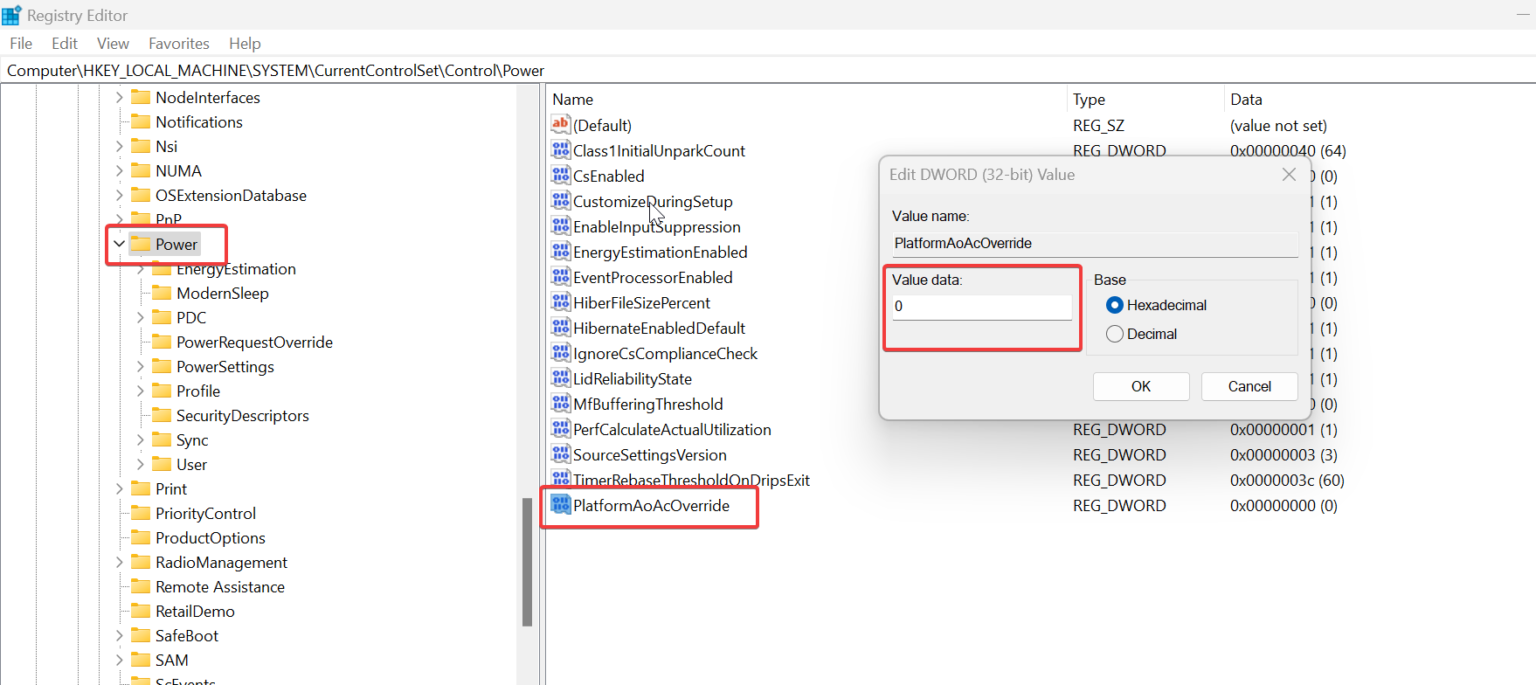
Task: Click the SourceSettingsVersion DWORD icon
Action: click(x=561, y=455)
